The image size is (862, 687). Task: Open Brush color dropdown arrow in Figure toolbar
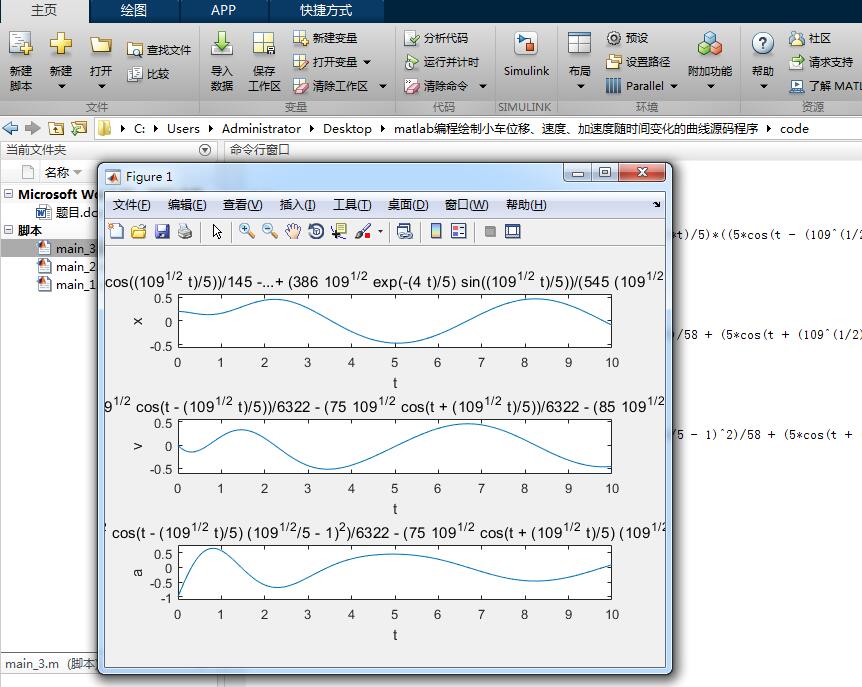(380, 231)
